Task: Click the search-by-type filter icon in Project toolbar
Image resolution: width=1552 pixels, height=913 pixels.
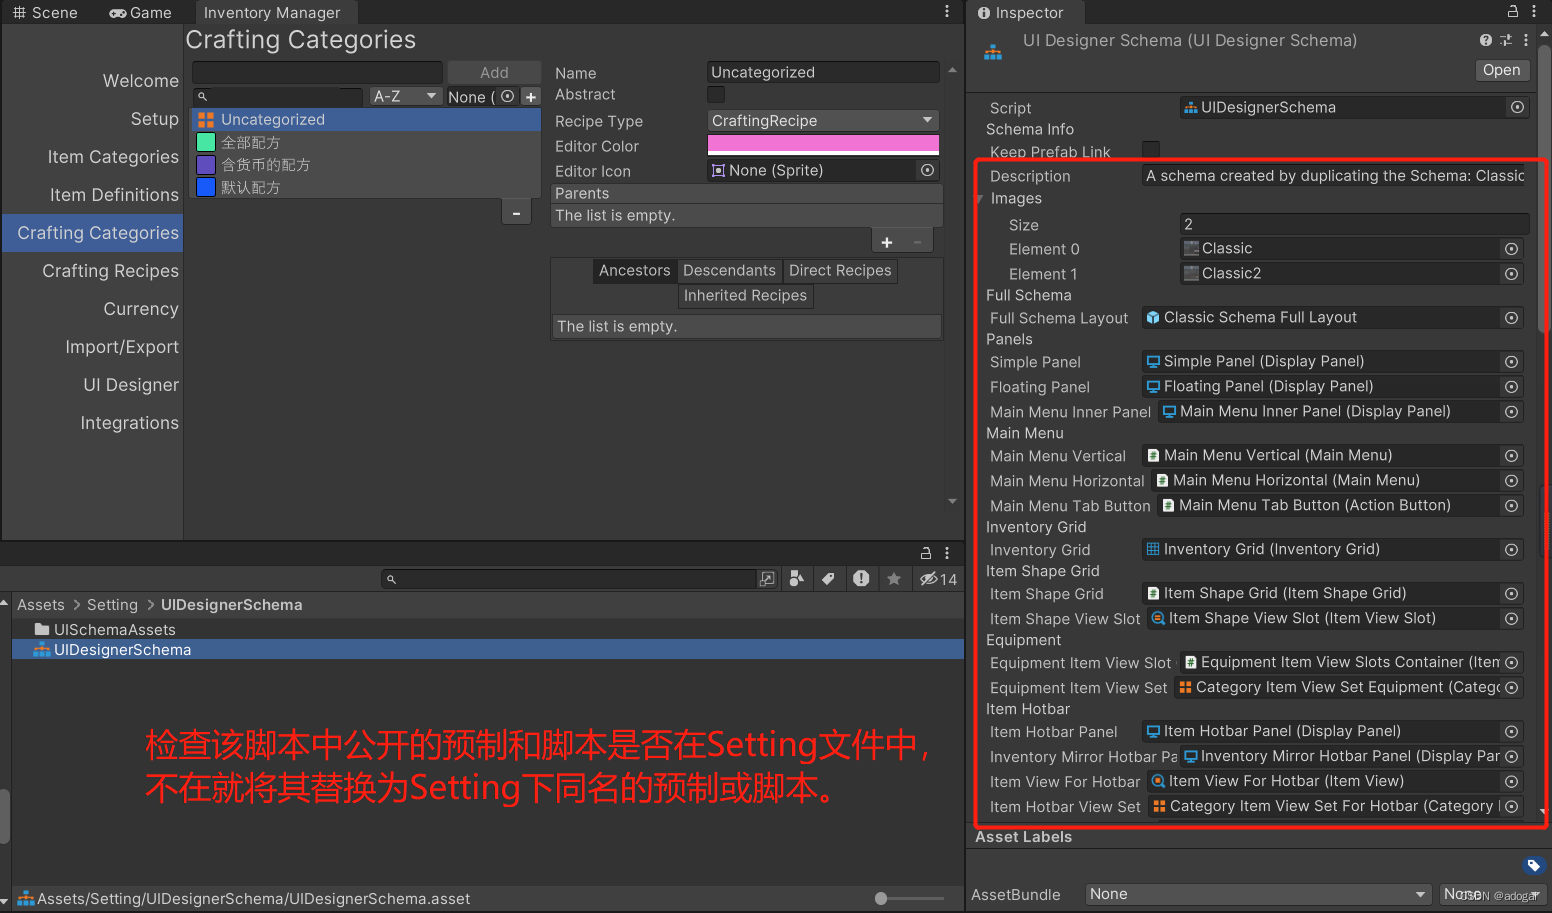Action: point(794,578)
